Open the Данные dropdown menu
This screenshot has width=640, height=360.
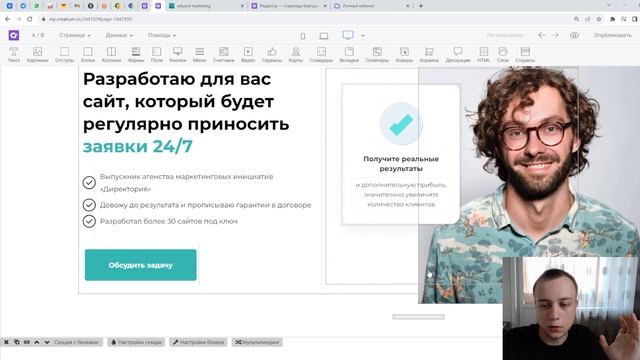tap(119, 36)
